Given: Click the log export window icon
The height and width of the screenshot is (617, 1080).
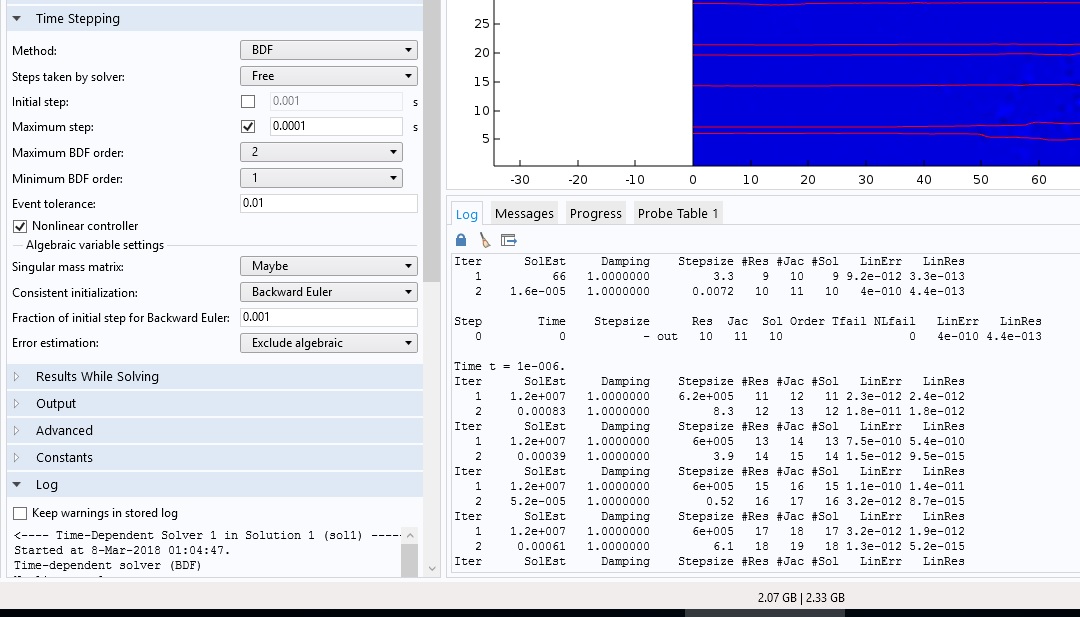Looking at the screenshot, I should tap(509, 240).
